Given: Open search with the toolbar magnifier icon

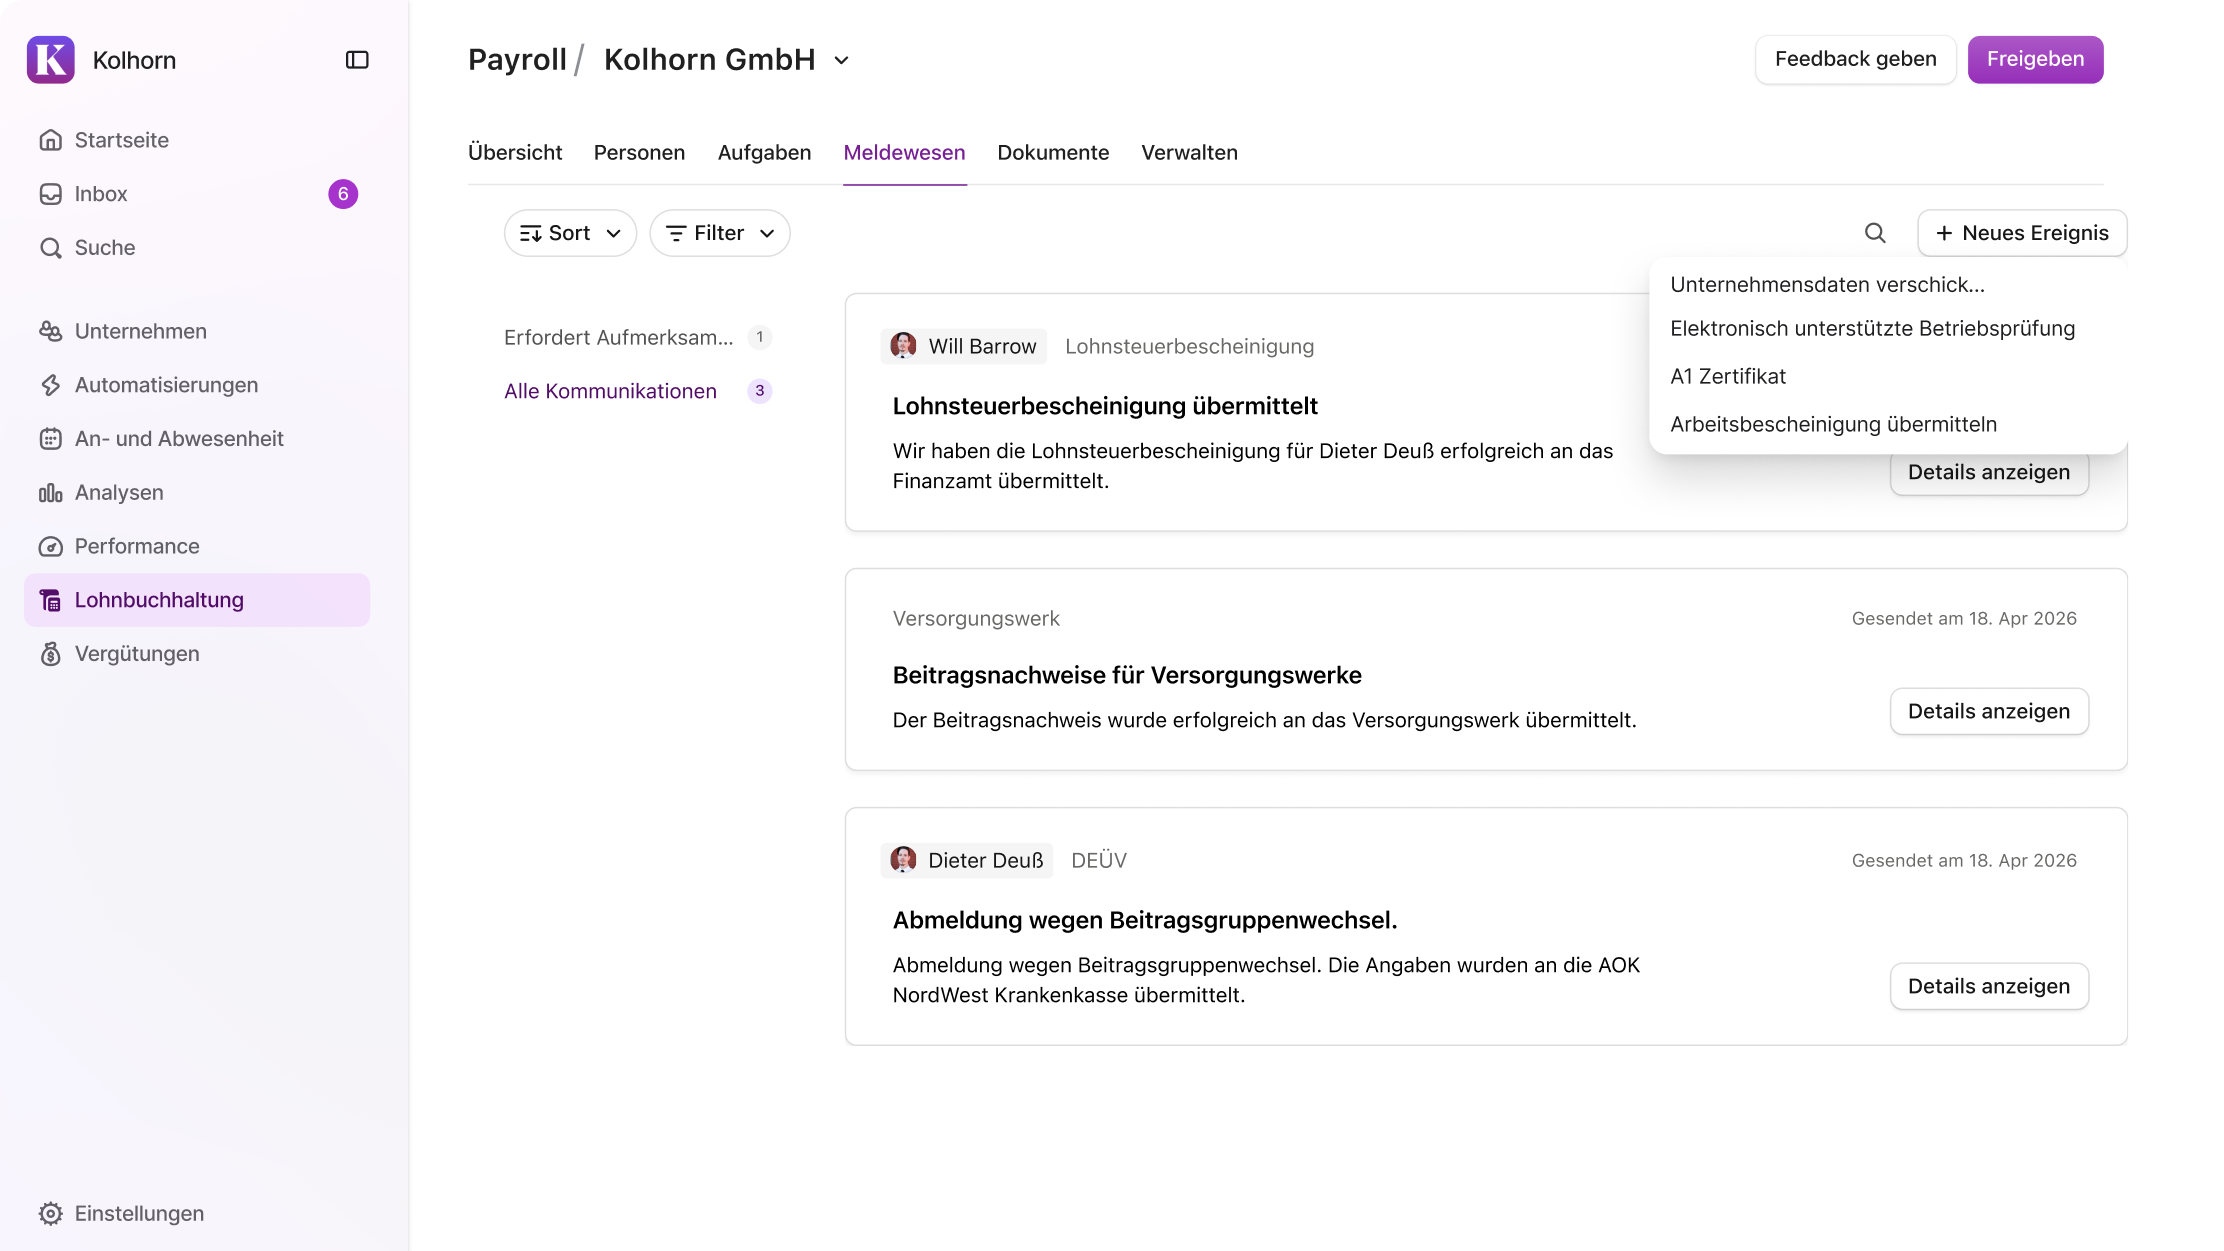Looking at the screenshot, I should (x=1875, y=233).
